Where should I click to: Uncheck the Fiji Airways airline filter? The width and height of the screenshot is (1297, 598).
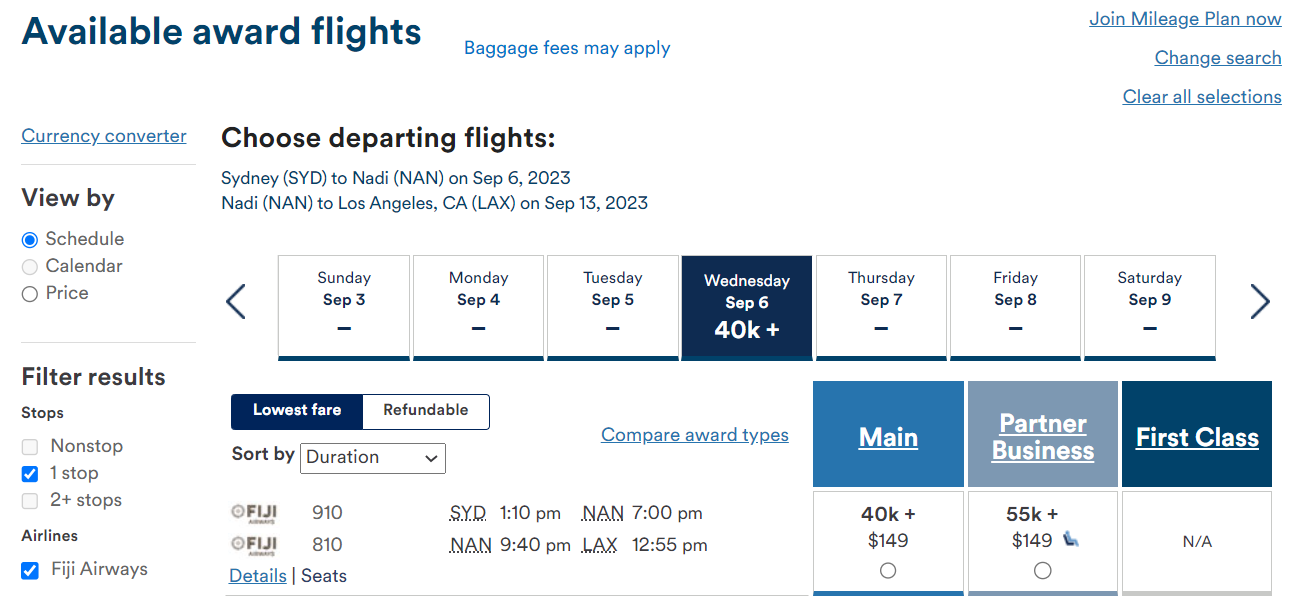tap(29, 570)
